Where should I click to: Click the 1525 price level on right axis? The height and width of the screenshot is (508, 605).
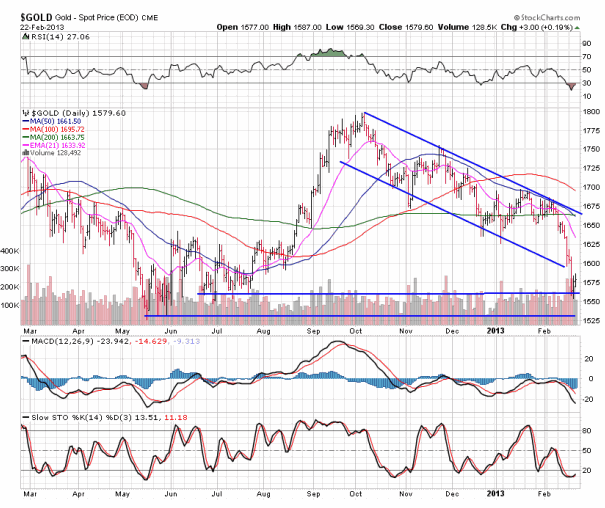(x=590, y=320)
